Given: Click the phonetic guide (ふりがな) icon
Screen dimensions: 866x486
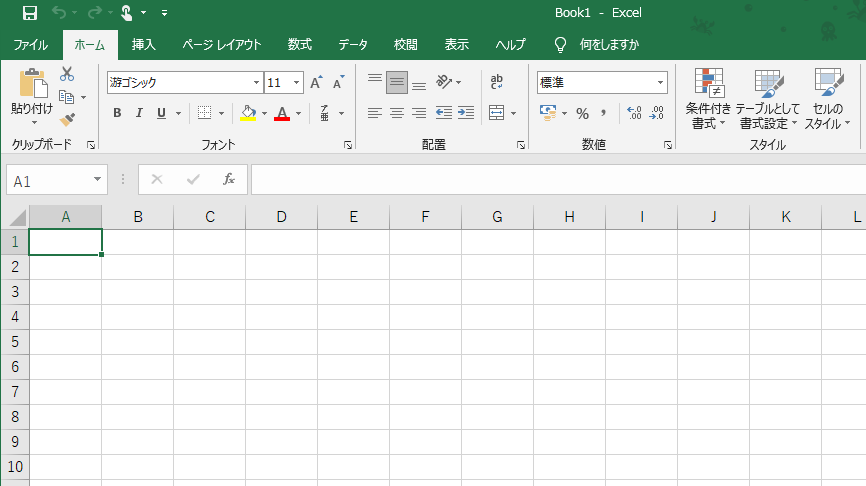Looking at the screenshot, I should [325, 113].
